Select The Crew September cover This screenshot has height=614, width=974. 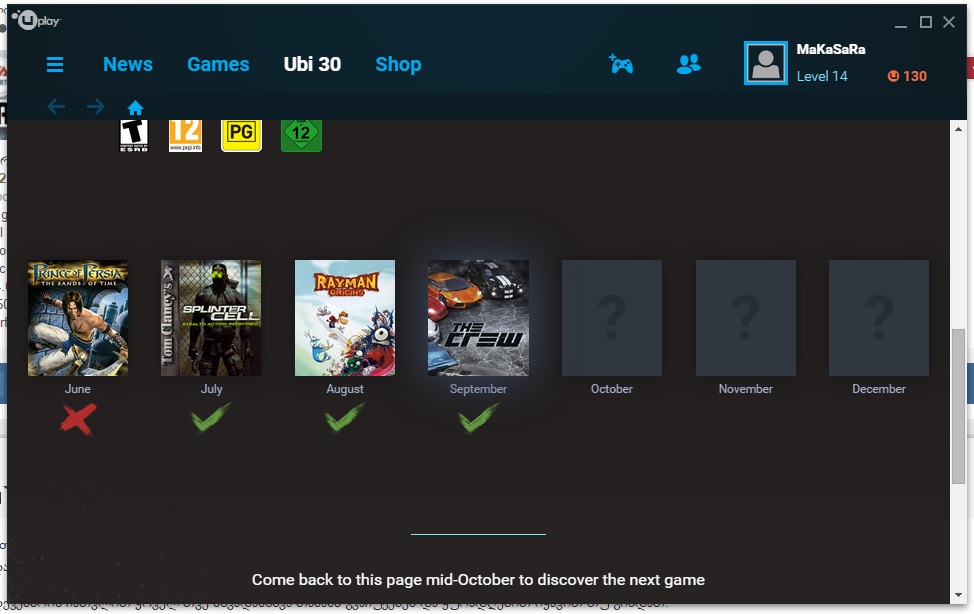(478, 318)
